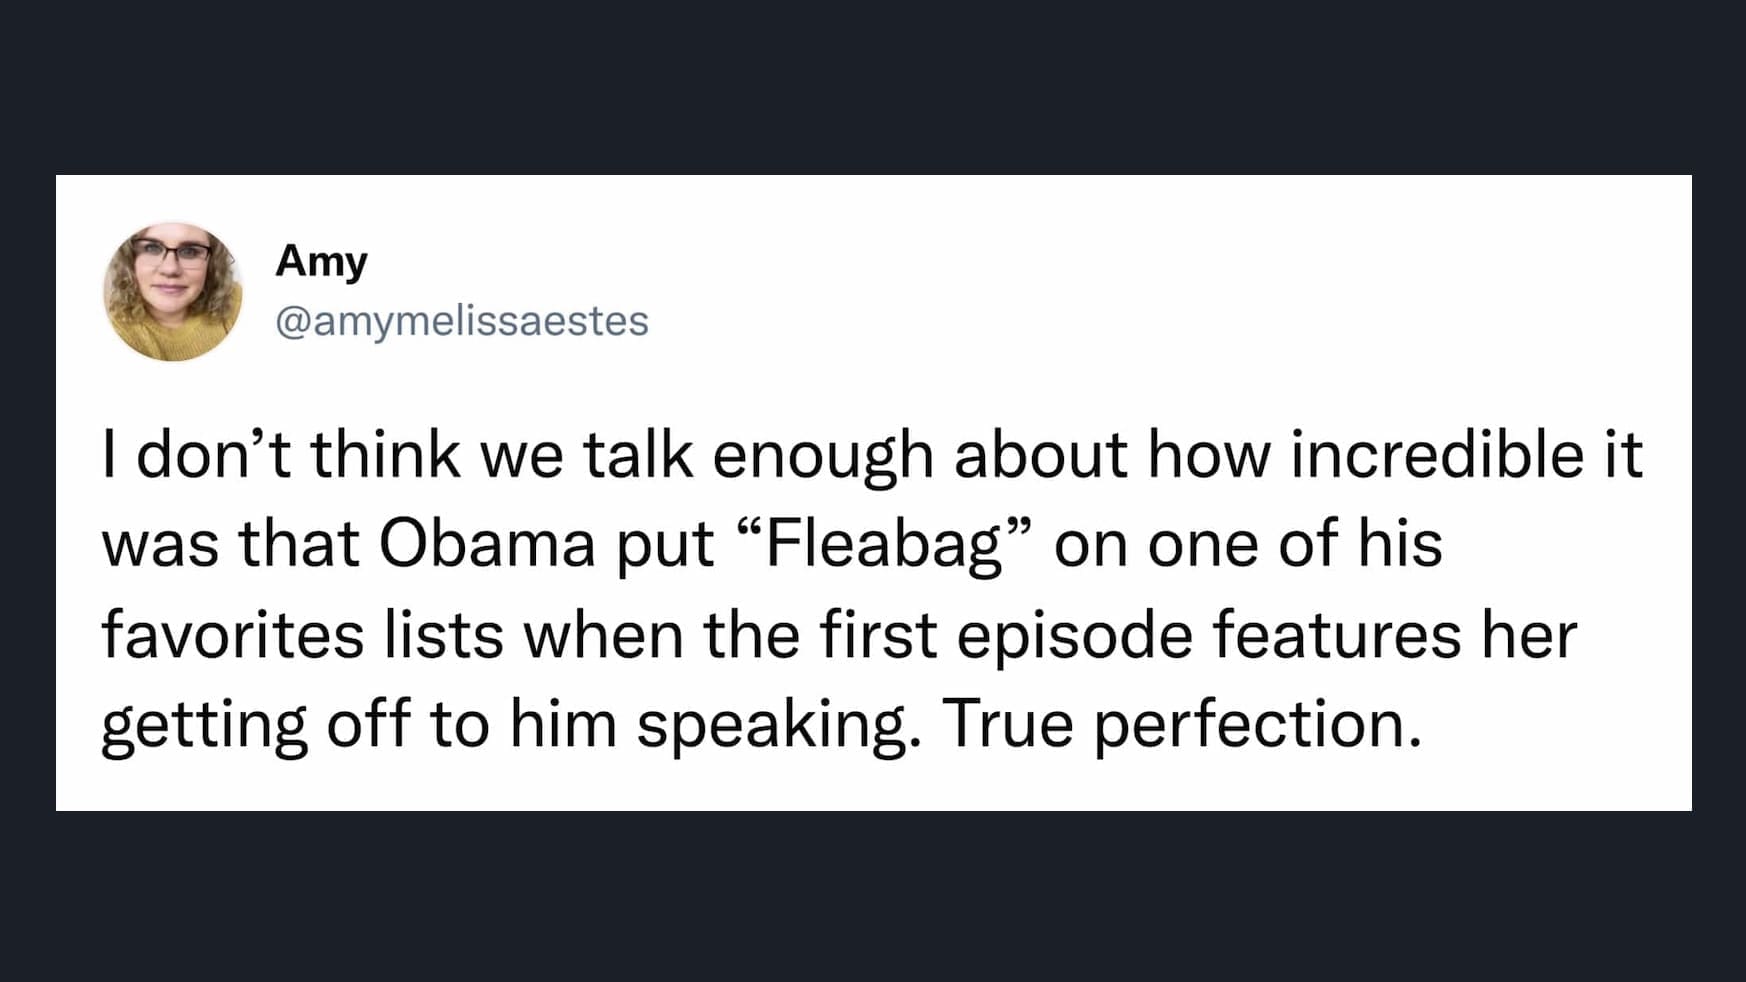Click the word "Fleabag" in tweet

[884, 545]
